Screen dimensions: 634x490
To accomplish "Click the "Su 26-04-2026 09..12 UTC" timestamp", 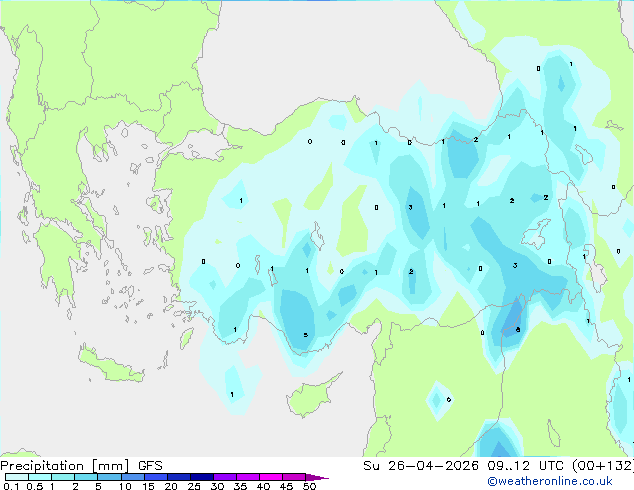I will click(x=463, y=466).
